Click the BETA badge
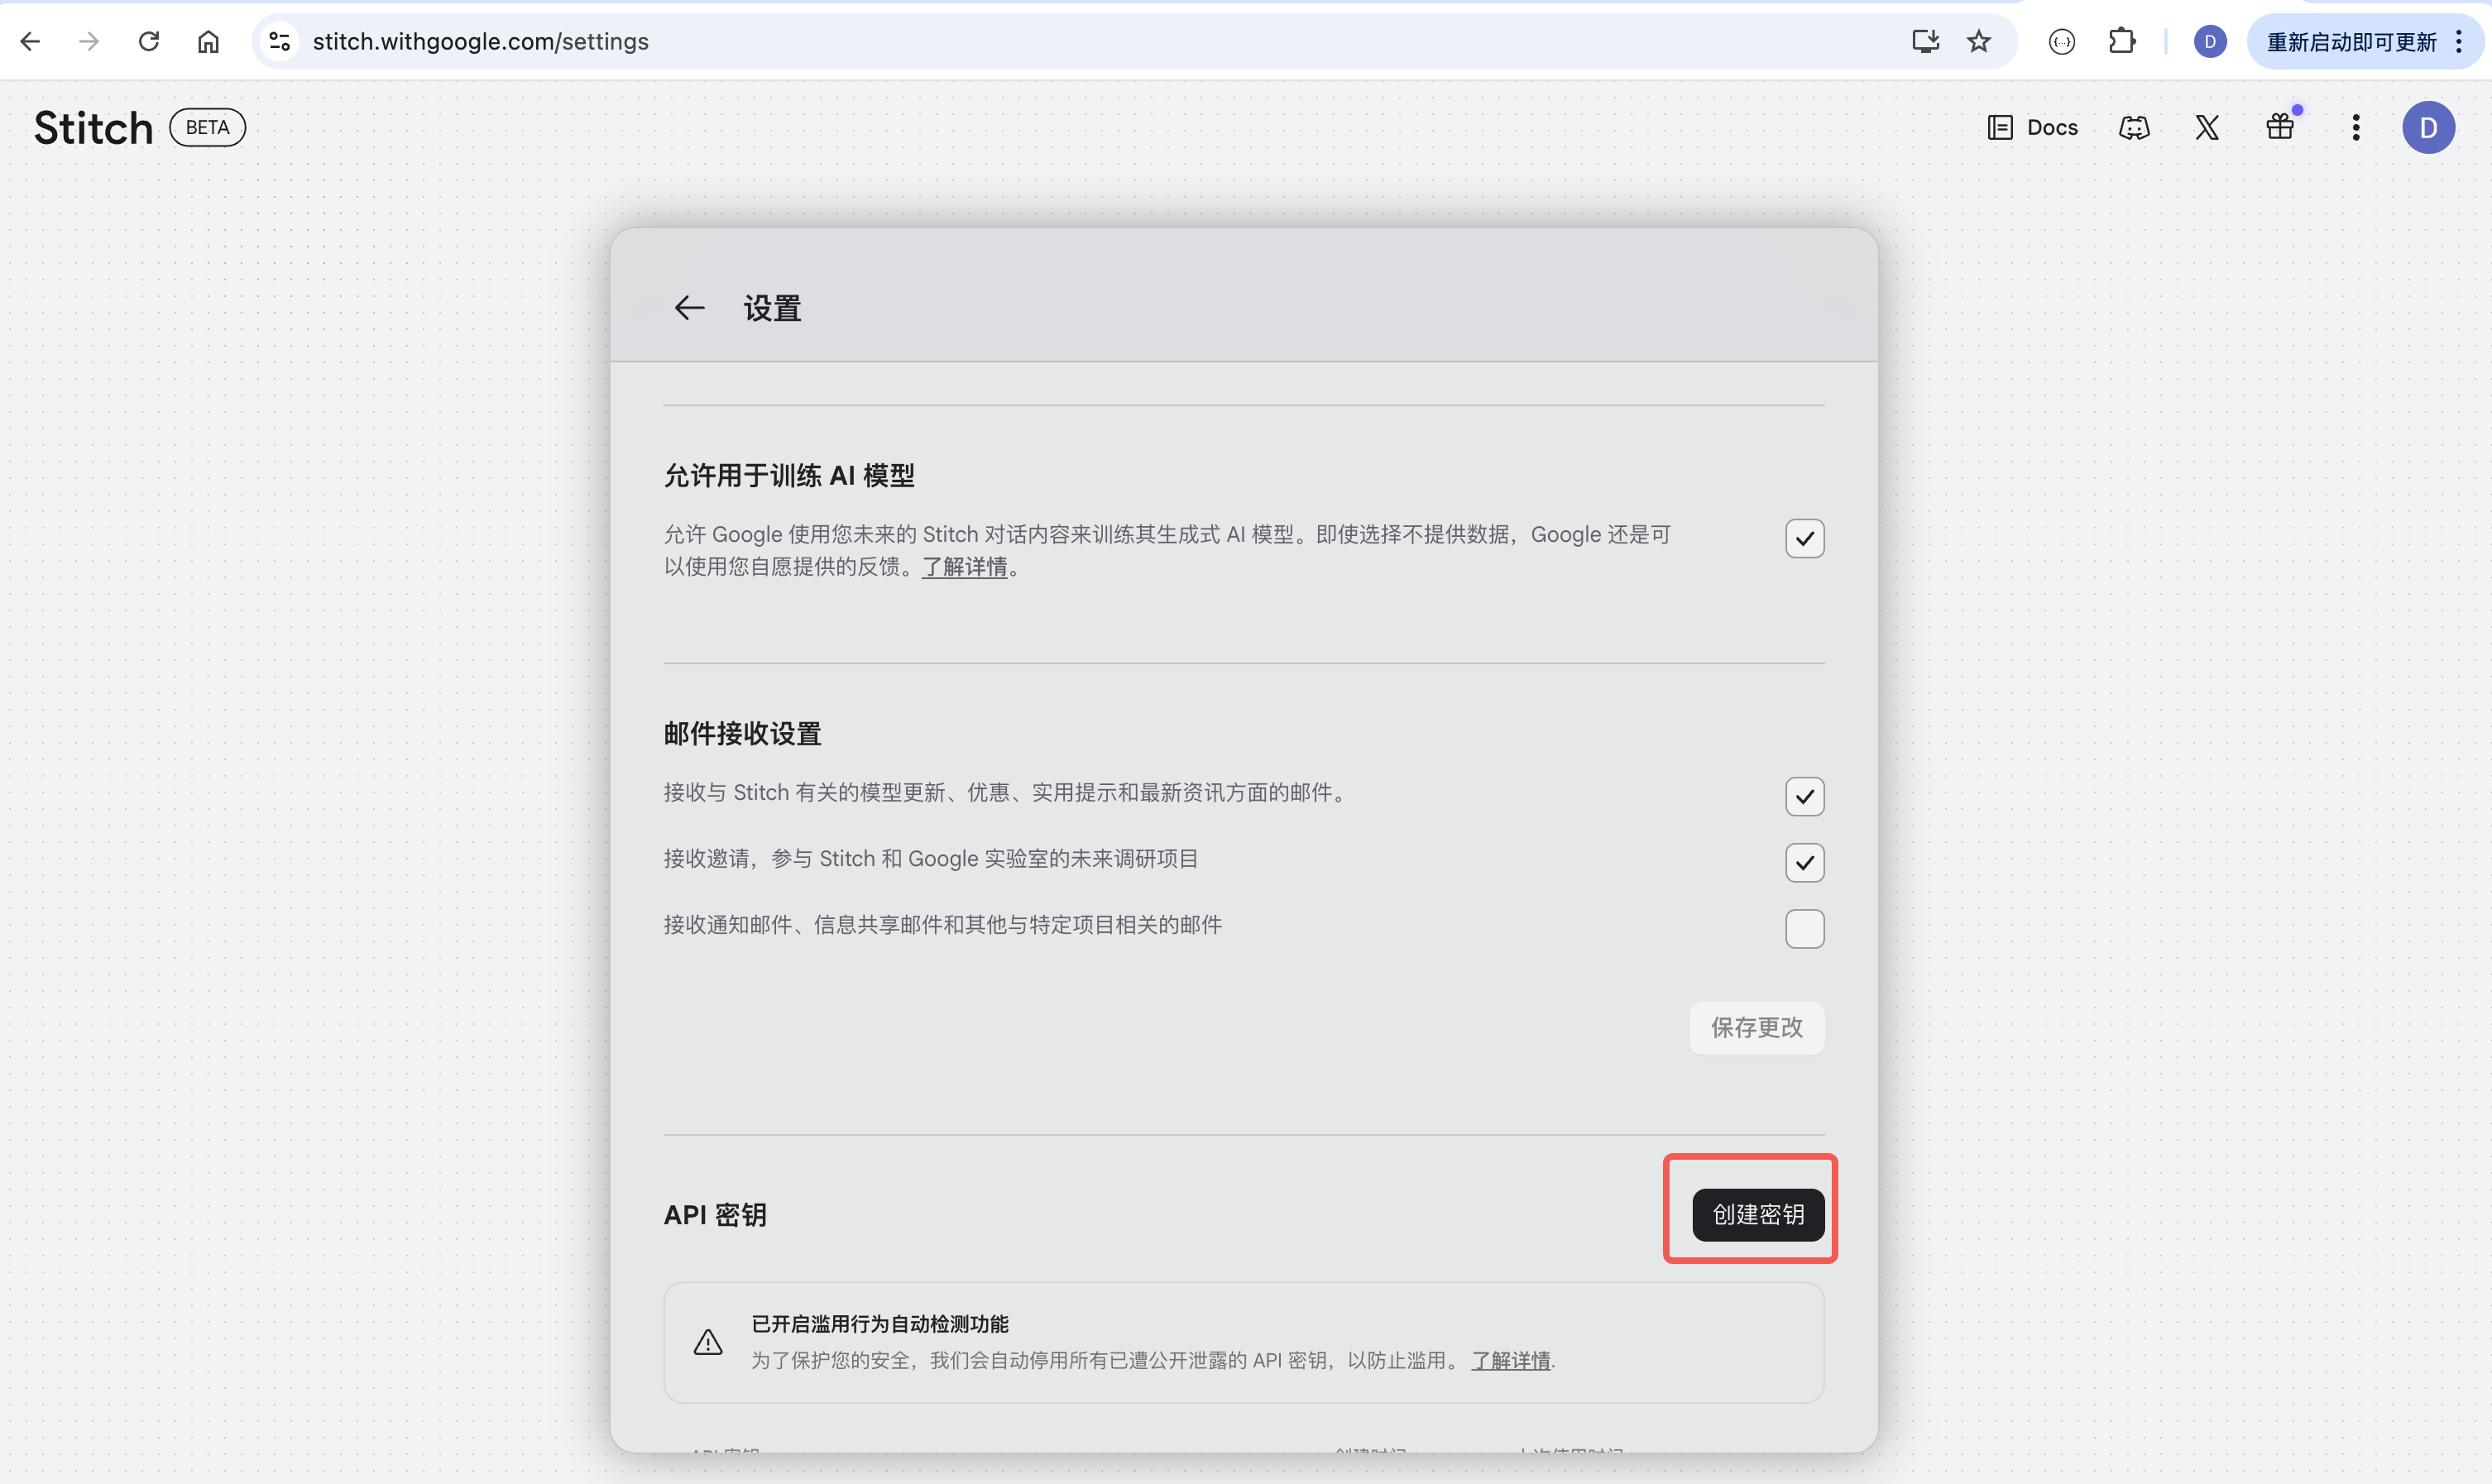Screen dimensions: 2492x1484 tap(207, 127)
